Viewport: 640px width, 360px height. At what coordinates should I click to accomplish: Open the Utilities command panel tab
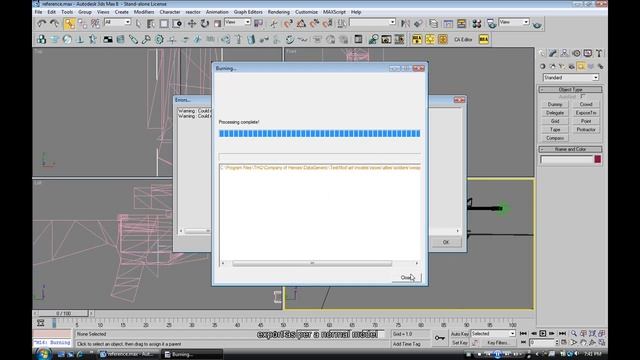pyautogui.click(x=599, y=53)
